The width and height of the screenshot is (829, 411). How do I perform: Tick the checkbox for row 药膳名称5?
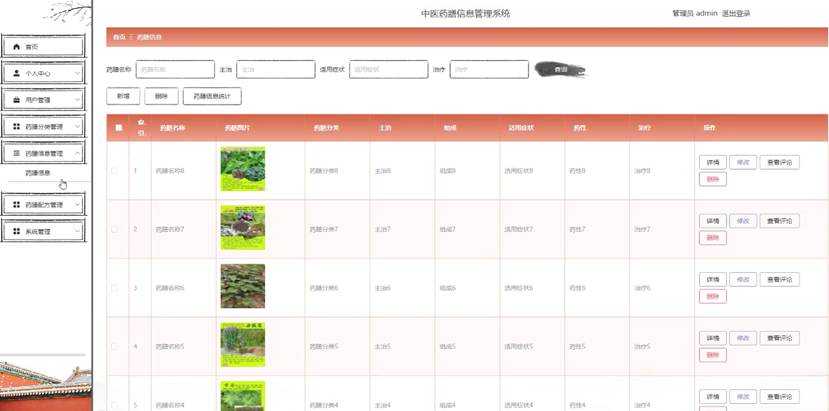pos(115,346)
